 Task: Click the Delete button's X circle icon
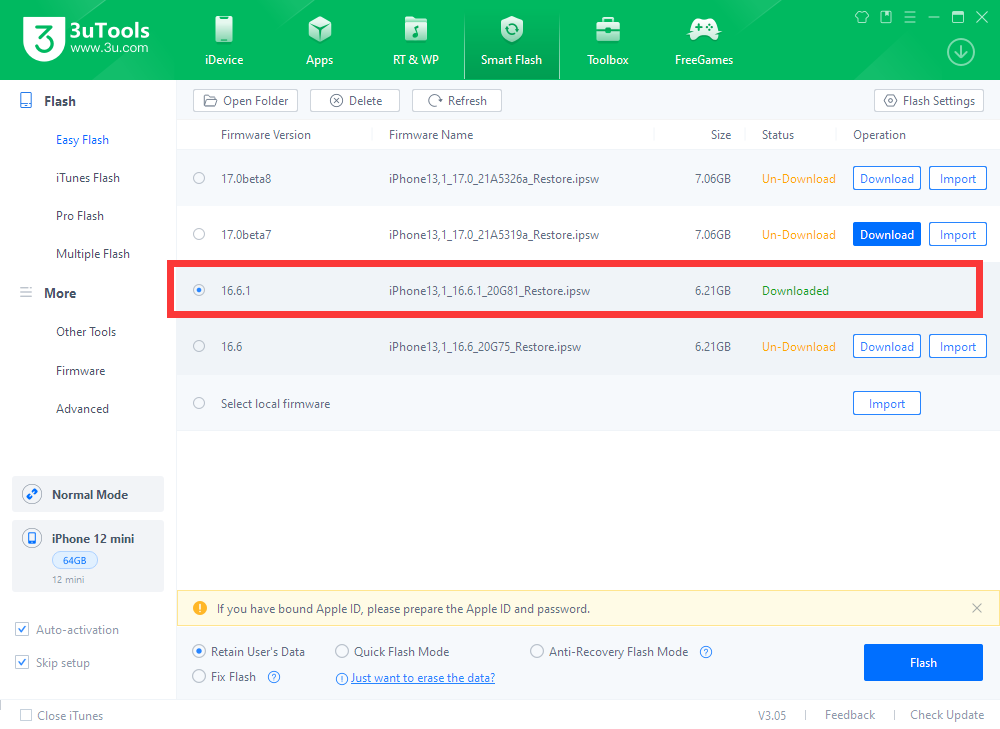click(336, 101)
